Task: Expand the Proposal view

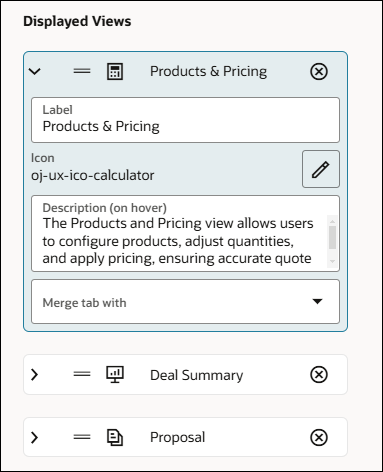Action: (x=34, y=437)
